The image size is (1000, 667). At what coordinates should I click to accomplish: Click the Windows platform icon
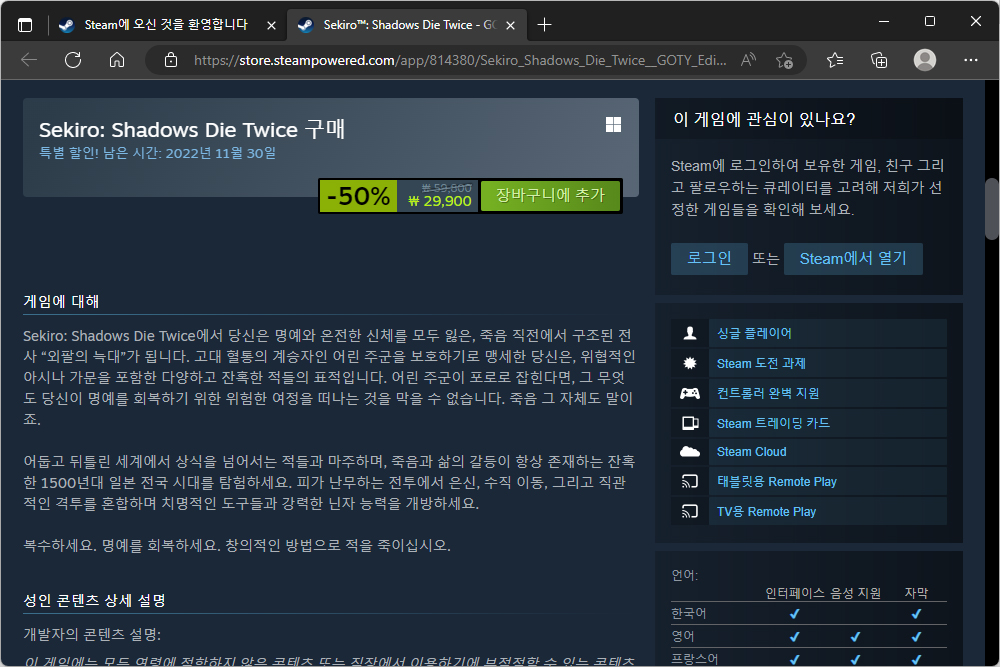(614, 124)
